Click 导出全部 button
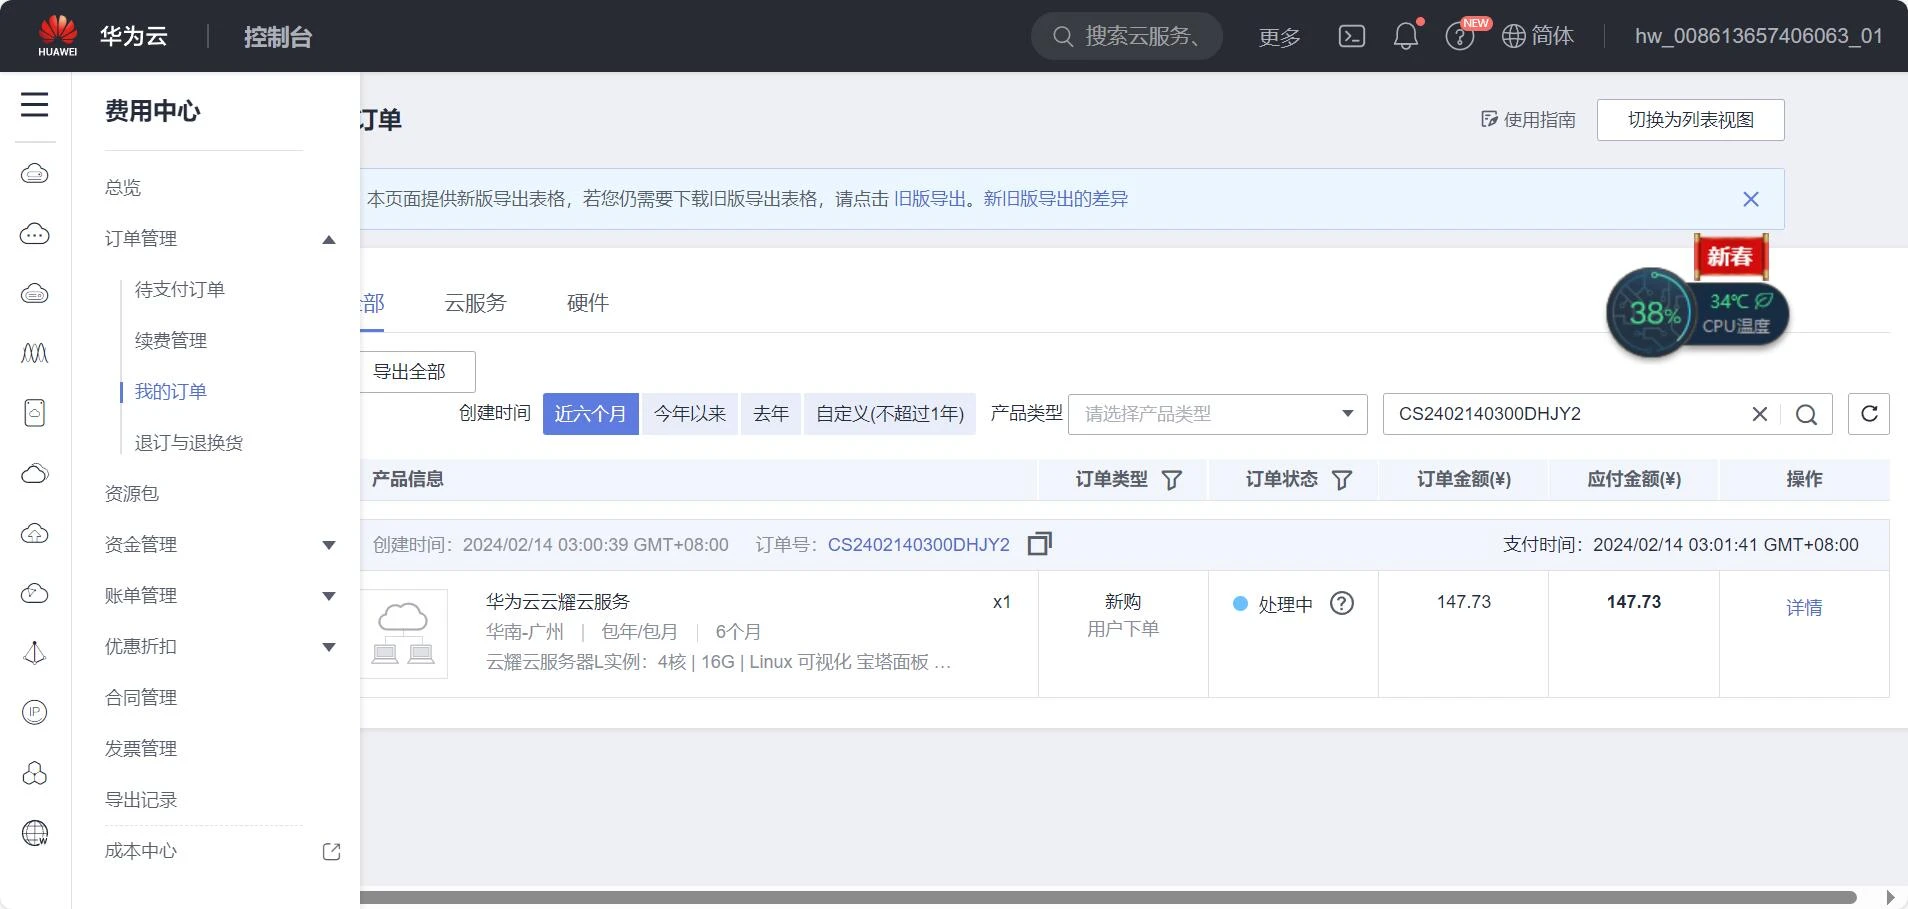The image size is (1908, 909). (x=417, y=372)
